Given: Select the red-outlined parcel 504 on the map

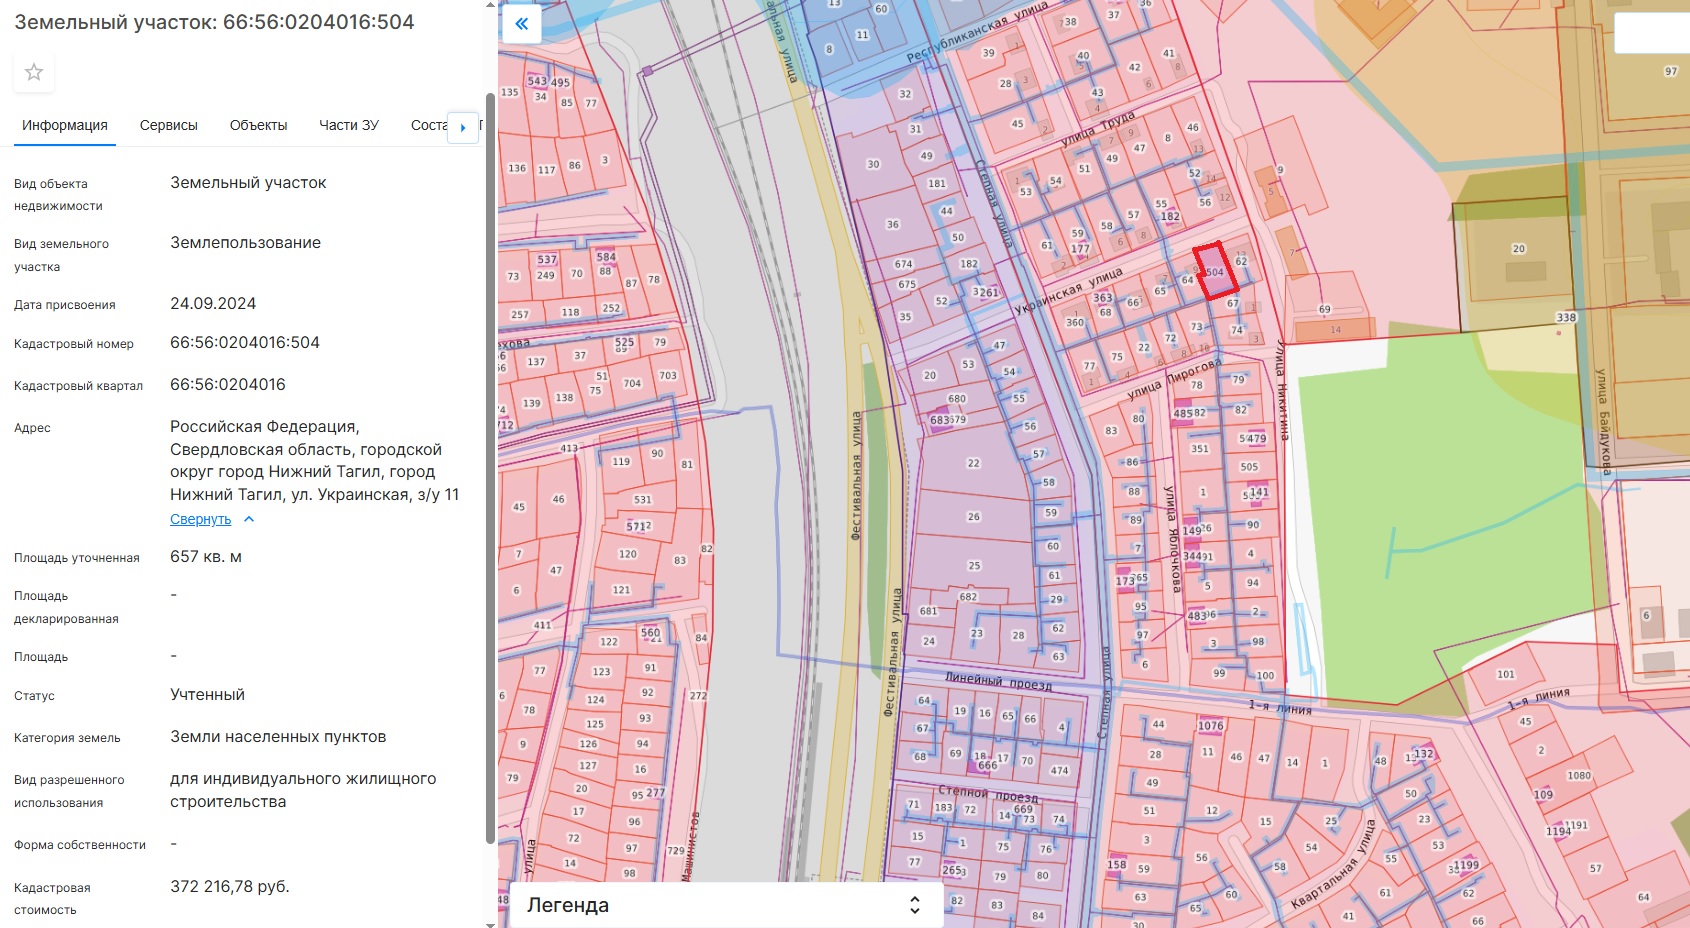Looking at the screenshot, I should [x=1216, y=272].
